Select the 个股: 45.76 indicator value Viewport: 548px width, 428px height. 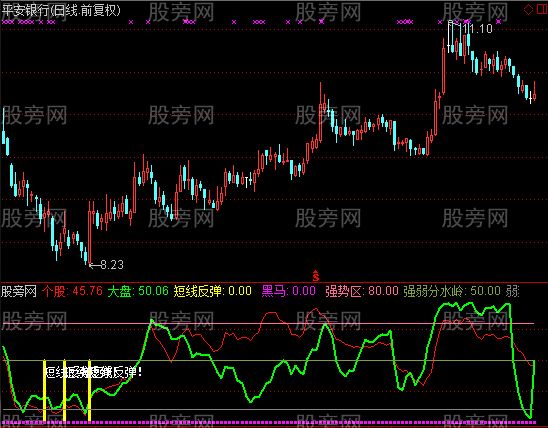coord(72,291)
